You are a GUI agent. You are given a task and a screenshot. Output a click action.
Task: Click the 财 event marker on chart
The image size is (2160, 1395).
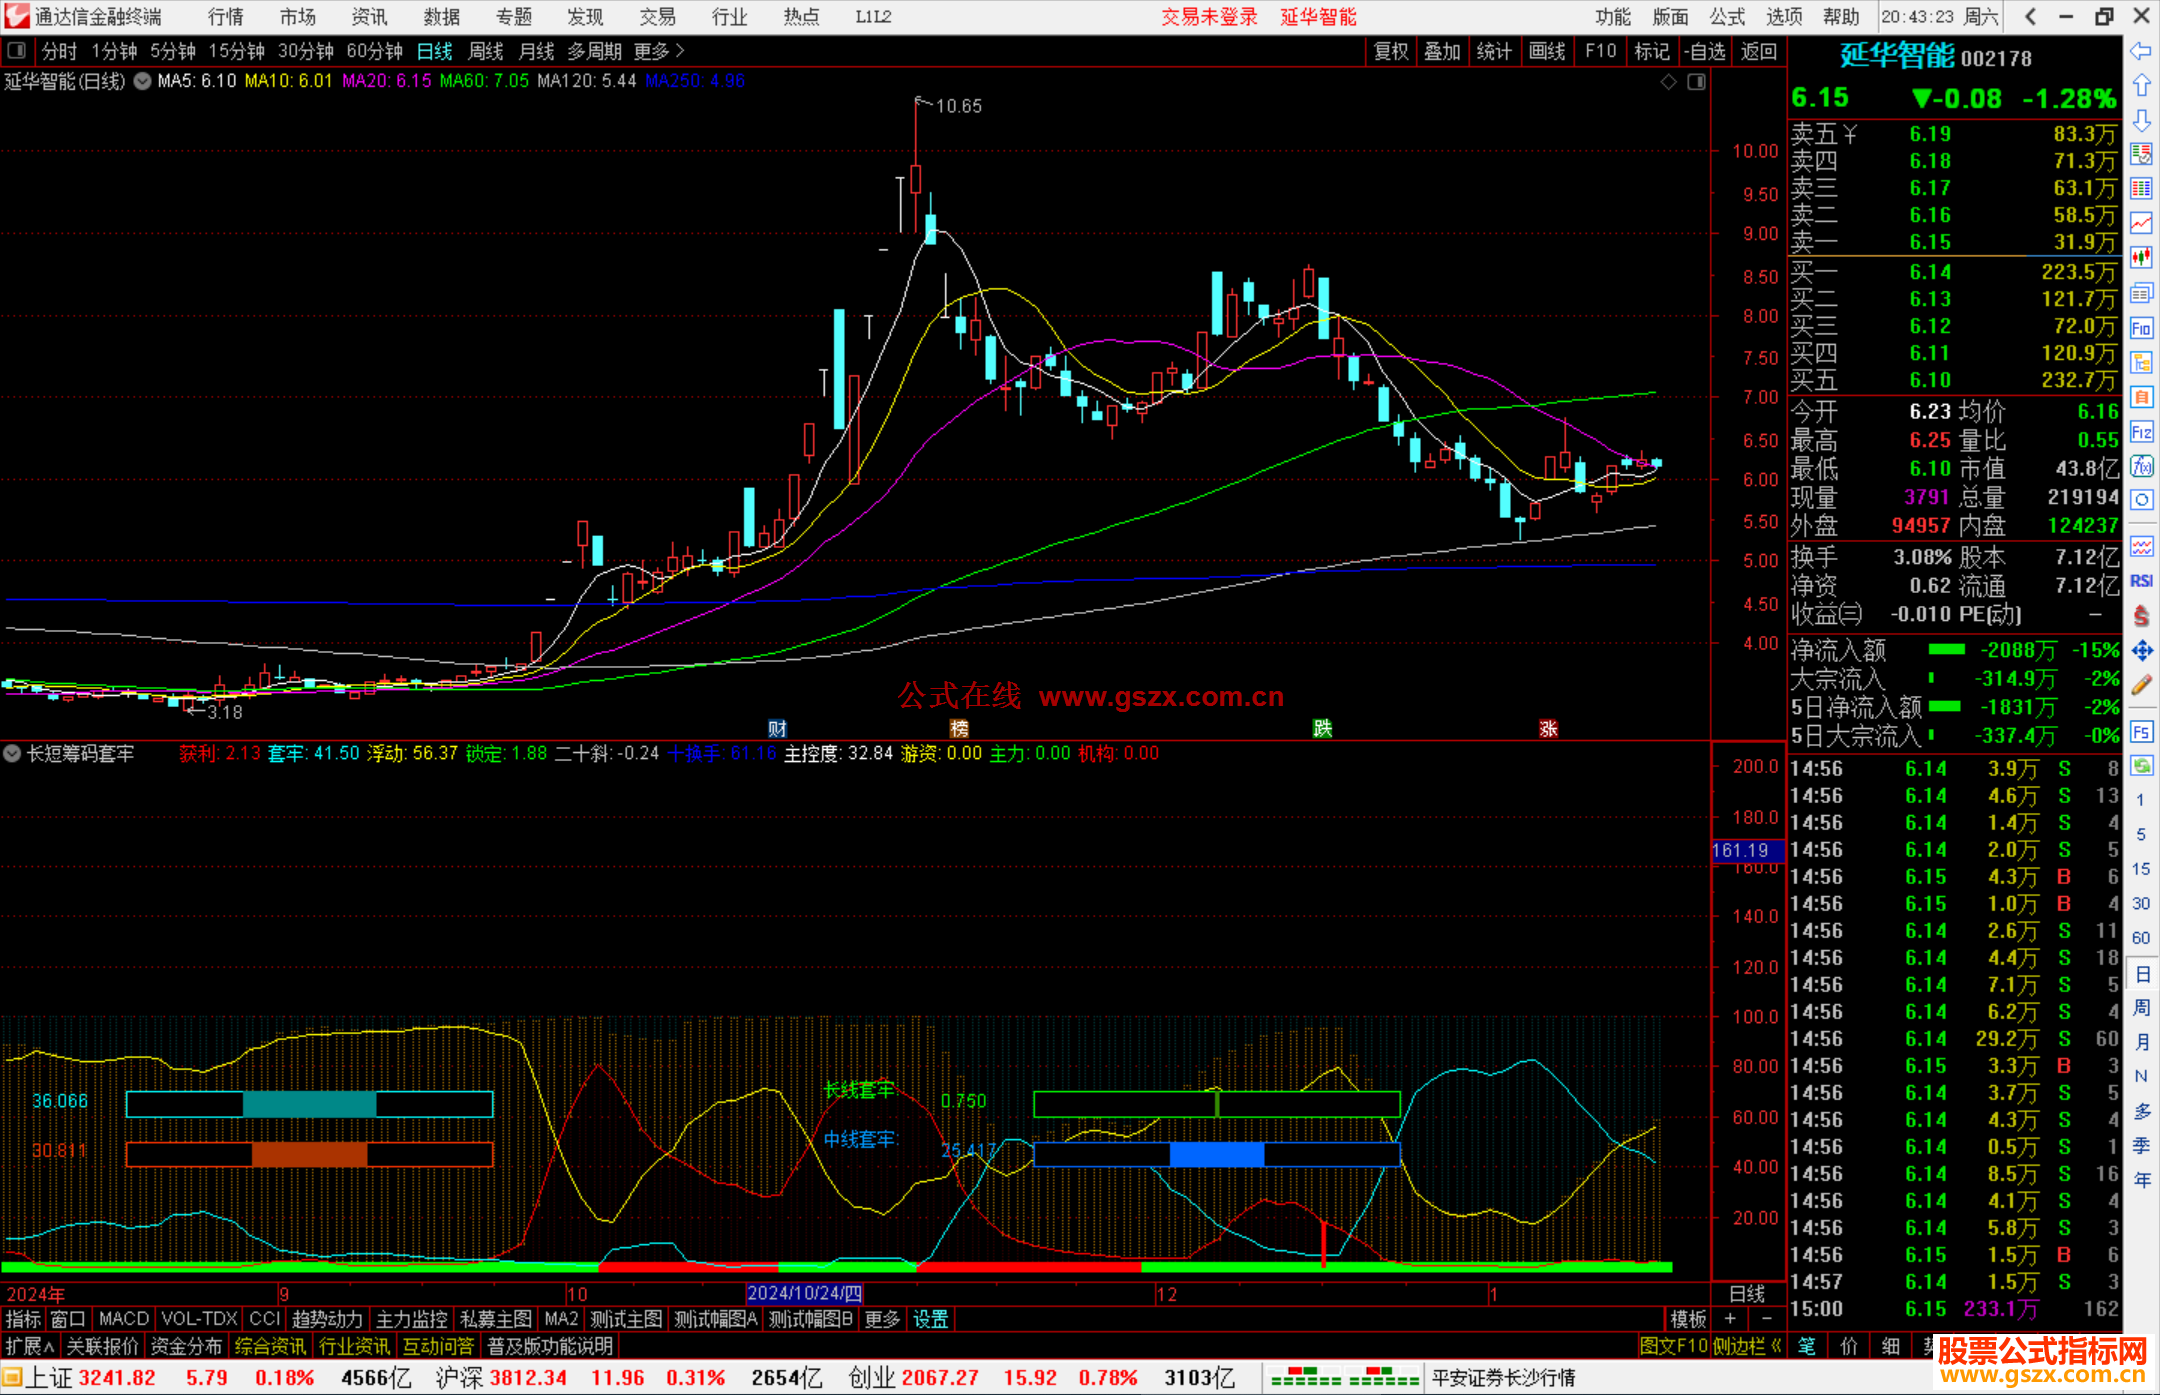[777, 728]
